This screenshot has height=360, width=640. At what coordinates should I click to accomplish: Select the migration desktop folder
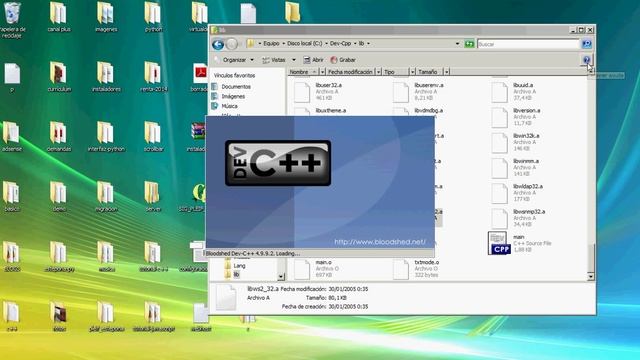pos(106,197)
